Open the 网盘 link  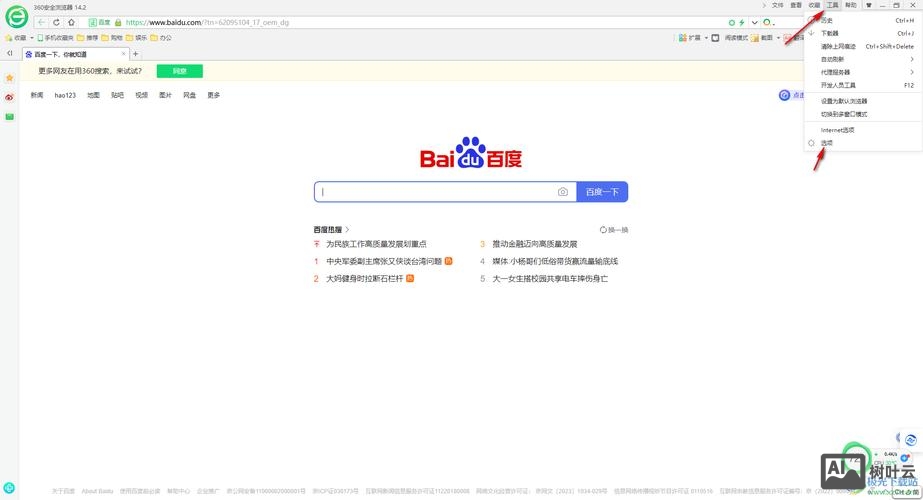pos(190,95)
